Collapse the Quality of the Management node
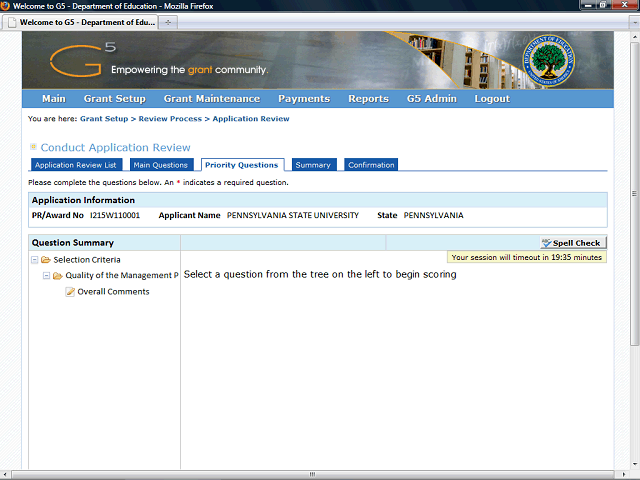The image size is (640, 480). click(47, 276)
